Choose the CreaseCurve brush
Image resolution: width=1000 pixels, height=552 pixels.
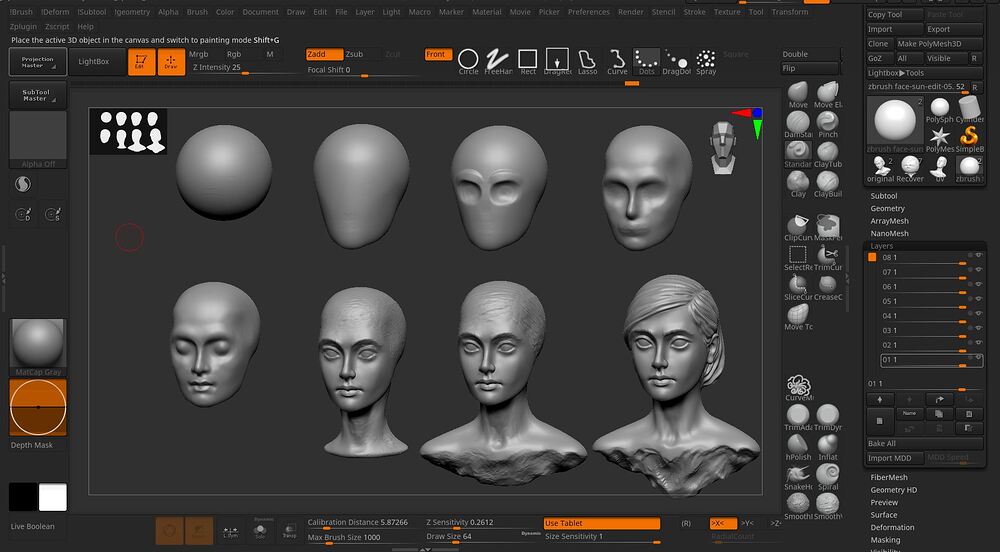coord(828,287)
